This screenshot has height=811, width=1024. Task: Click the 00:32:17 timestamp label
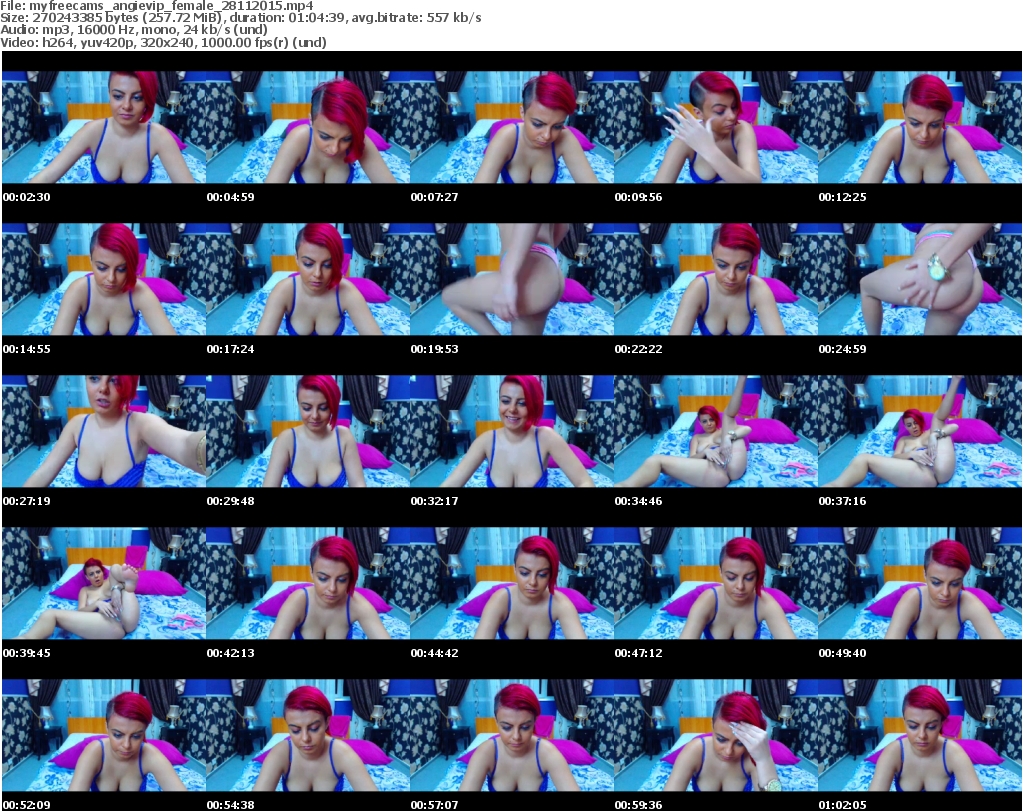coord(434,501)
